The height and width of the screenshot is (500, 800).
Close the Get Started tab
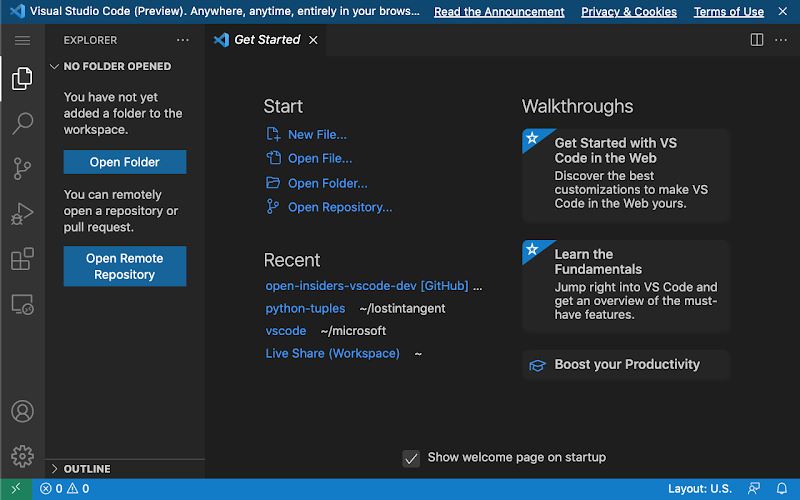313,40
